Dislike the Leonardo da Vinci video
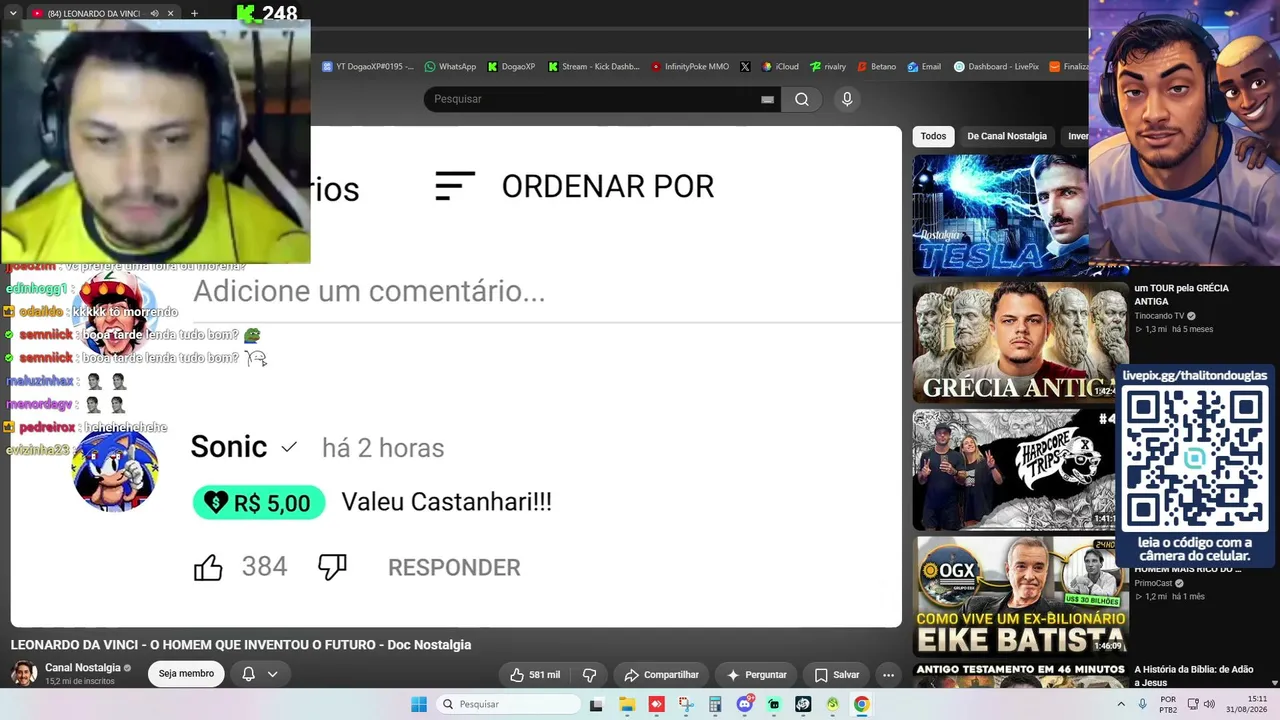Image resolution: width=1280 pixels, height=720 pixels. click(589, 675)
